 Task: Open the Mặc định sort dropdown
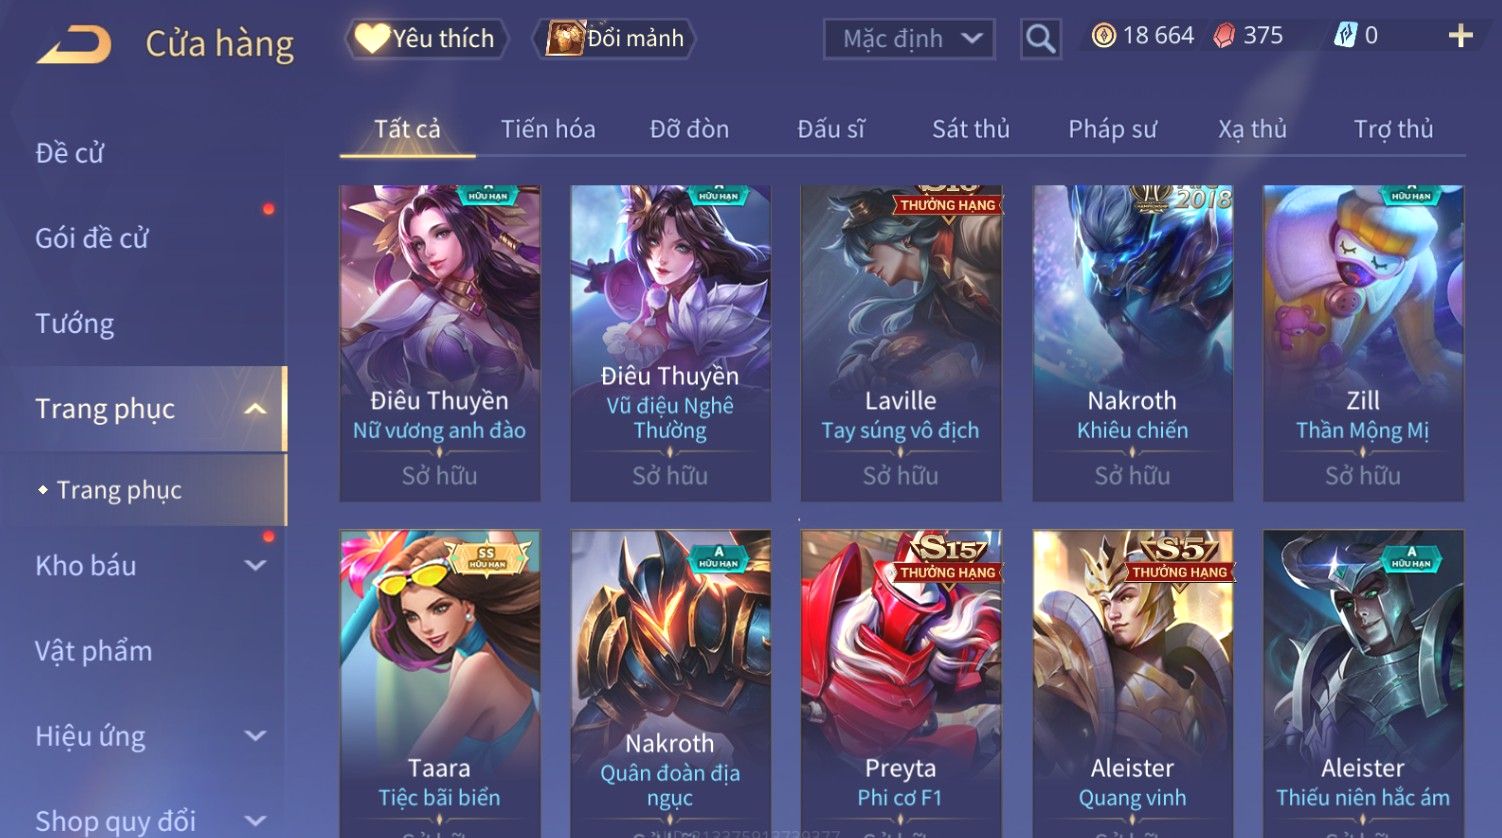[x=909, y=39]
